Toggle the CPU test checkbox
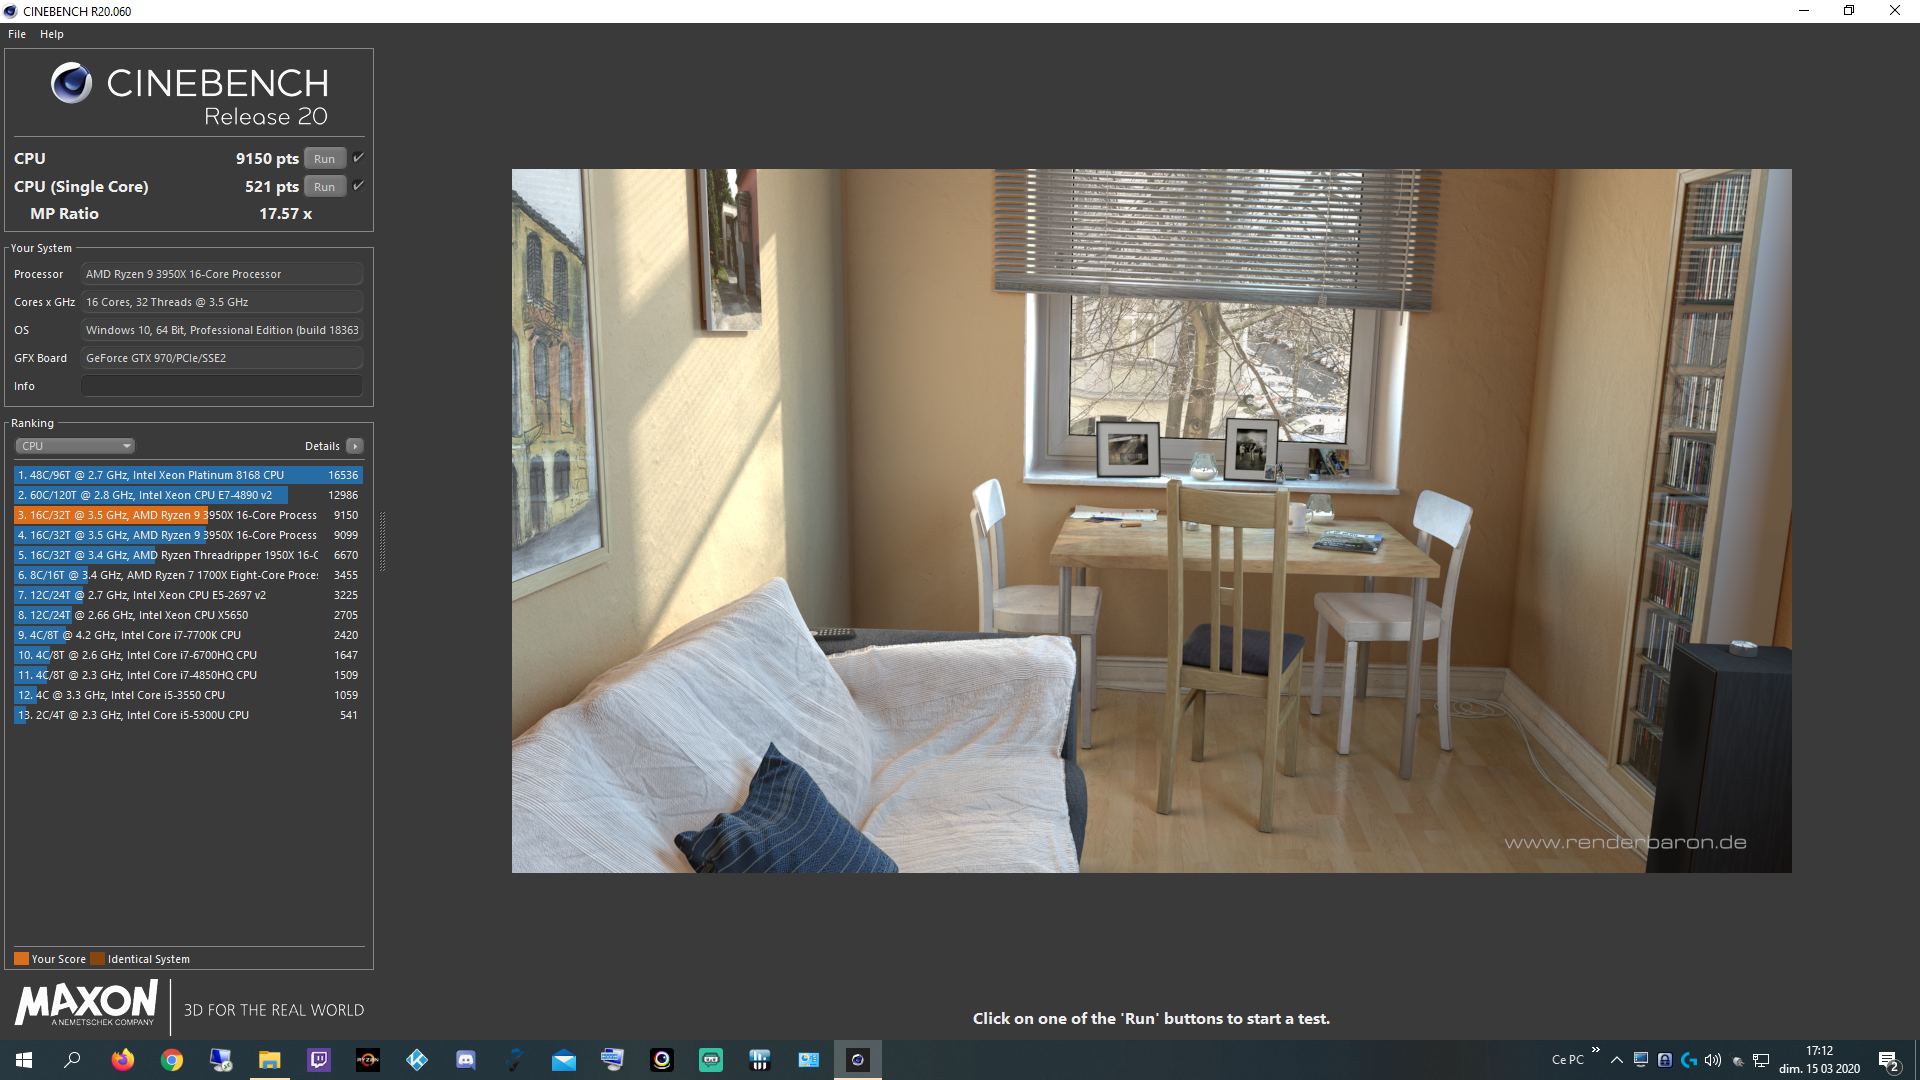The image size is (1920, 1080). [x=358, y=158]
